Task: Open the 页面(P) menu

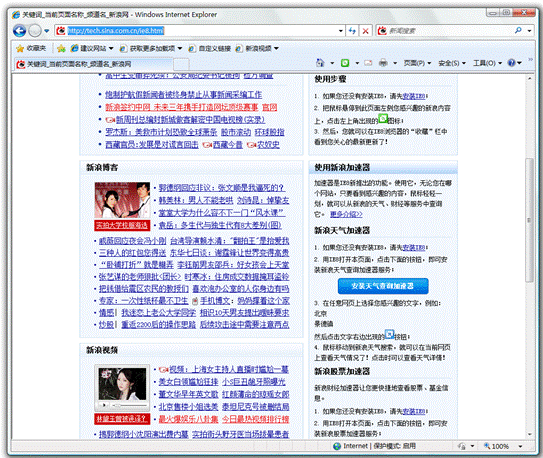Action: [417, 63]
